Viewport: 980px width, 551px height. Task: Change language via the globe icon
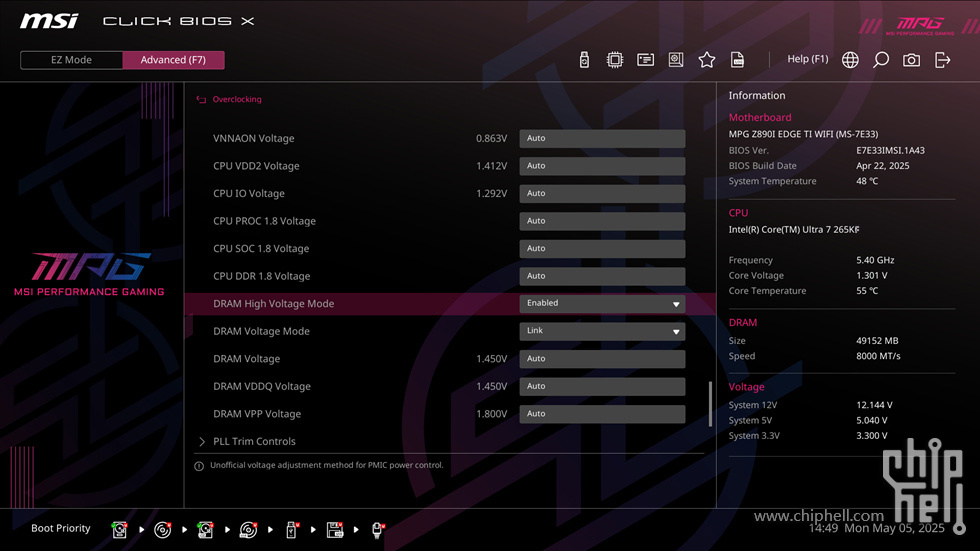850,59
